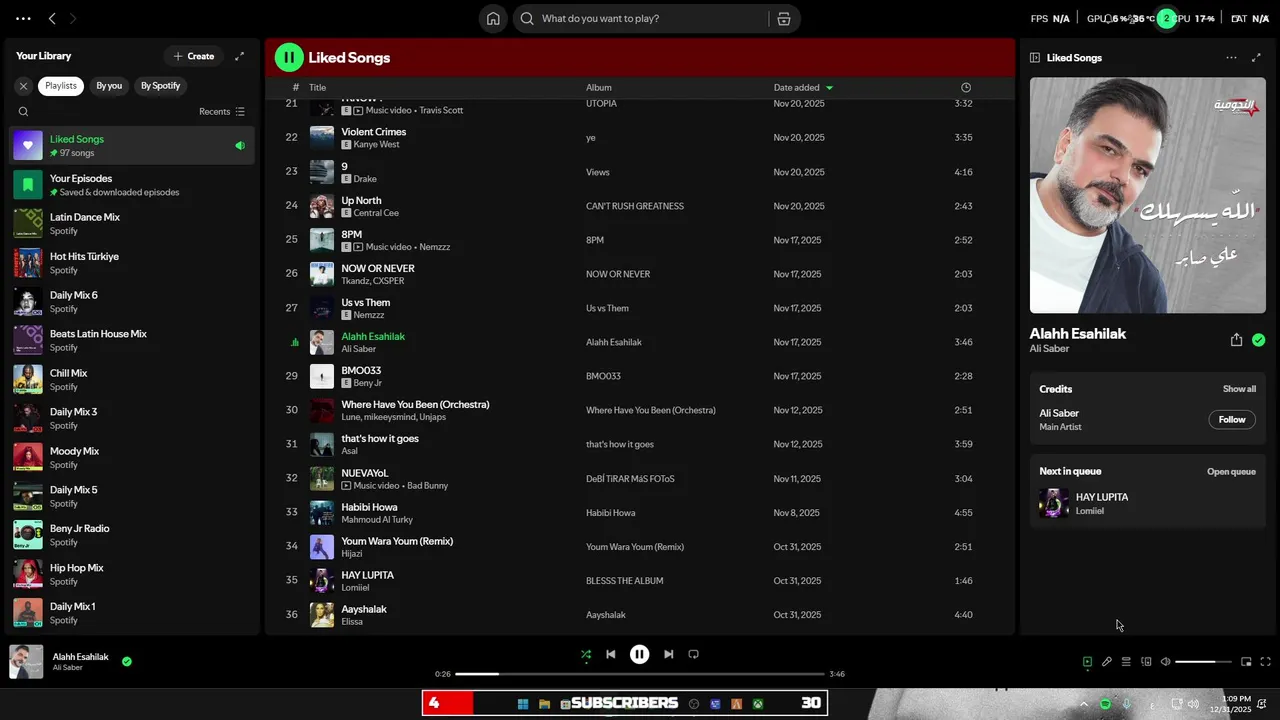Show hidden icons in Windows system tray
Viewport: 1280px width, 720px height.
pyautogui.click(x=1083, y=704)
